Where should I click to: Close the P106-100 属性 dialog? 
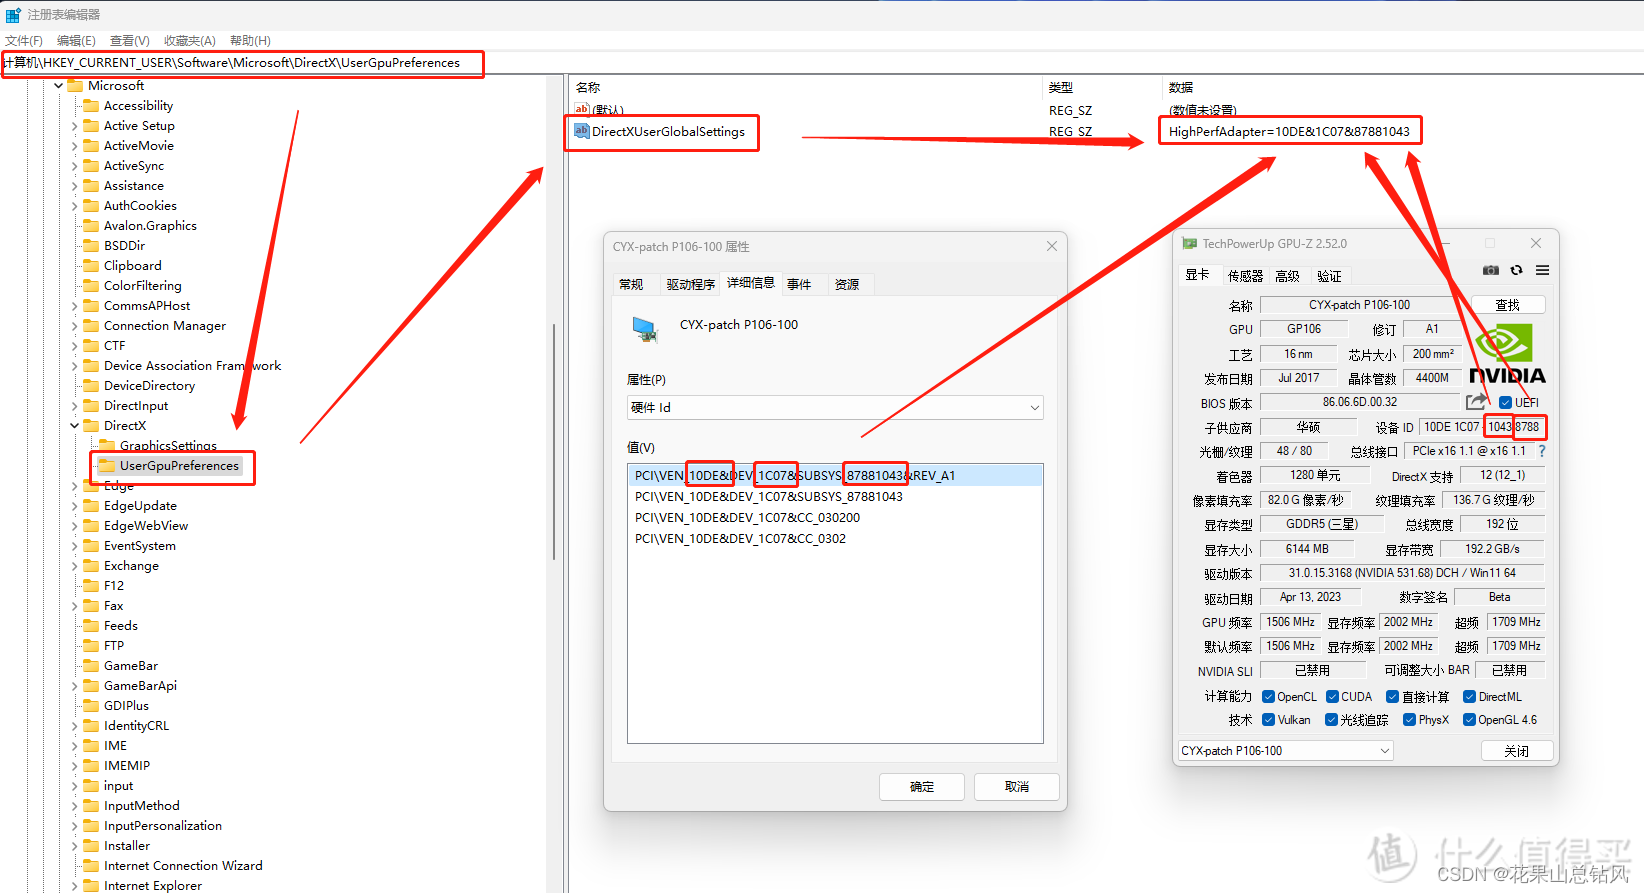click(x=1052, y=246)
